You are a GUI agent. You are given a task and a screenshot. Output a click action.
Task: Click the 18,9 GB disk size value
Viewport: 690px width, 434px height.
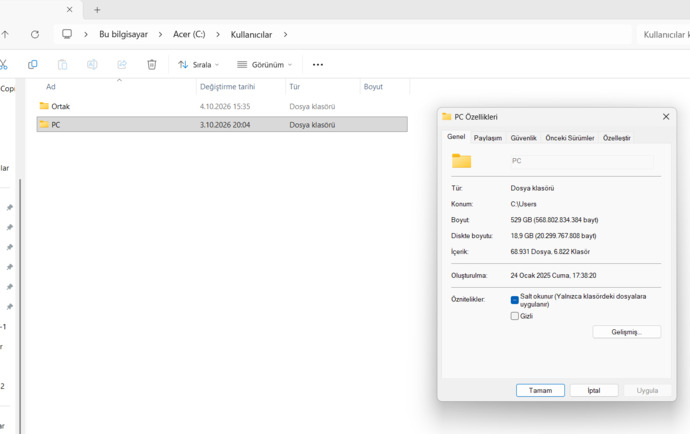pos(553,236)
